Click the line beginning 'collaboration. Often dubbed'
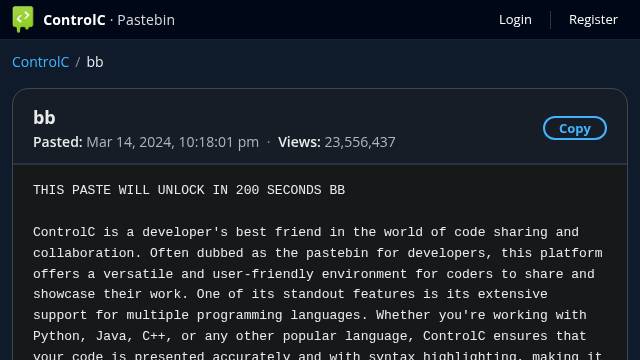 click(318, 253)
